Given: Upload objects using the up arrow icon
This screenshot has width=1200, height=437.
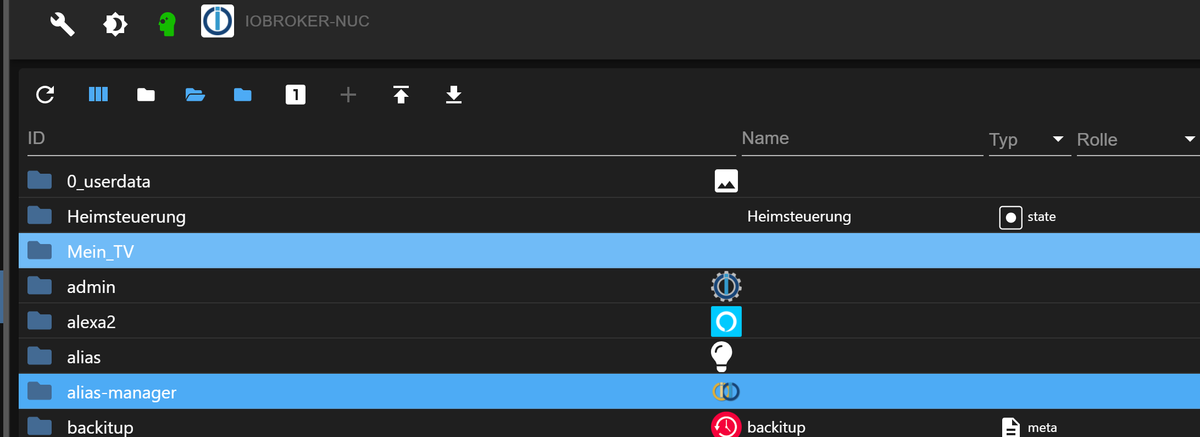Looking at the screenshot, I should point(400,95).
